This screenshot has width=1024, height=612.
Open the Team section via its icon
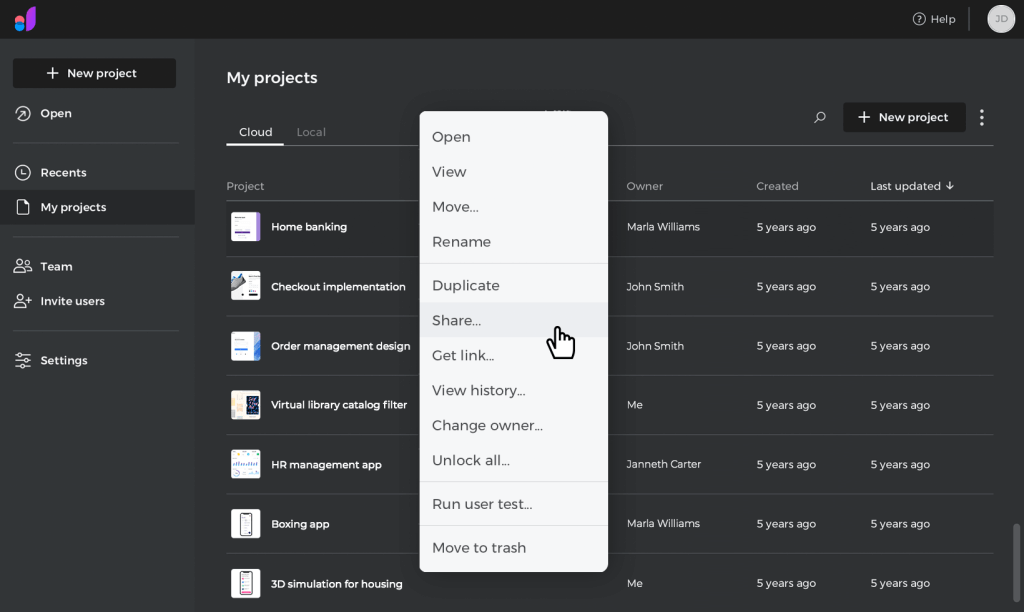[x=22, y=266]
